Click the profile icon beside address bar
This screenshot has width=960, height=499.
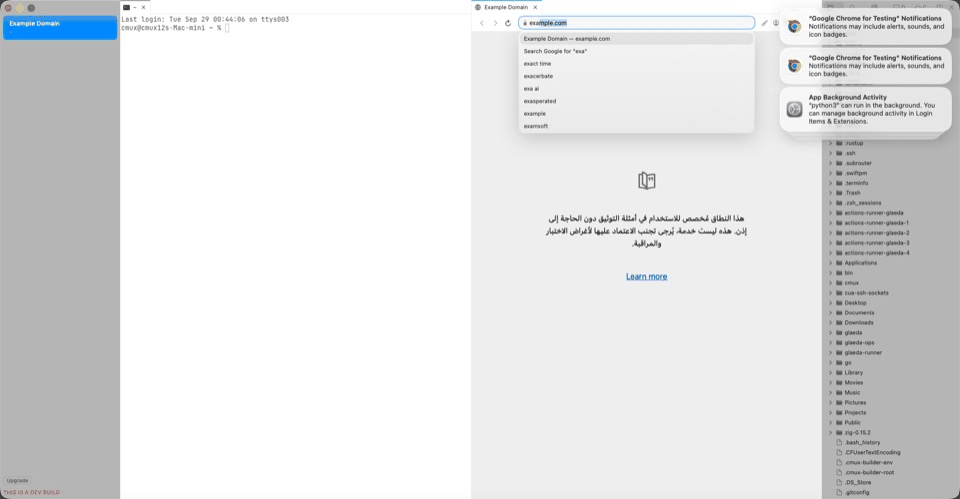pos(776,23)
